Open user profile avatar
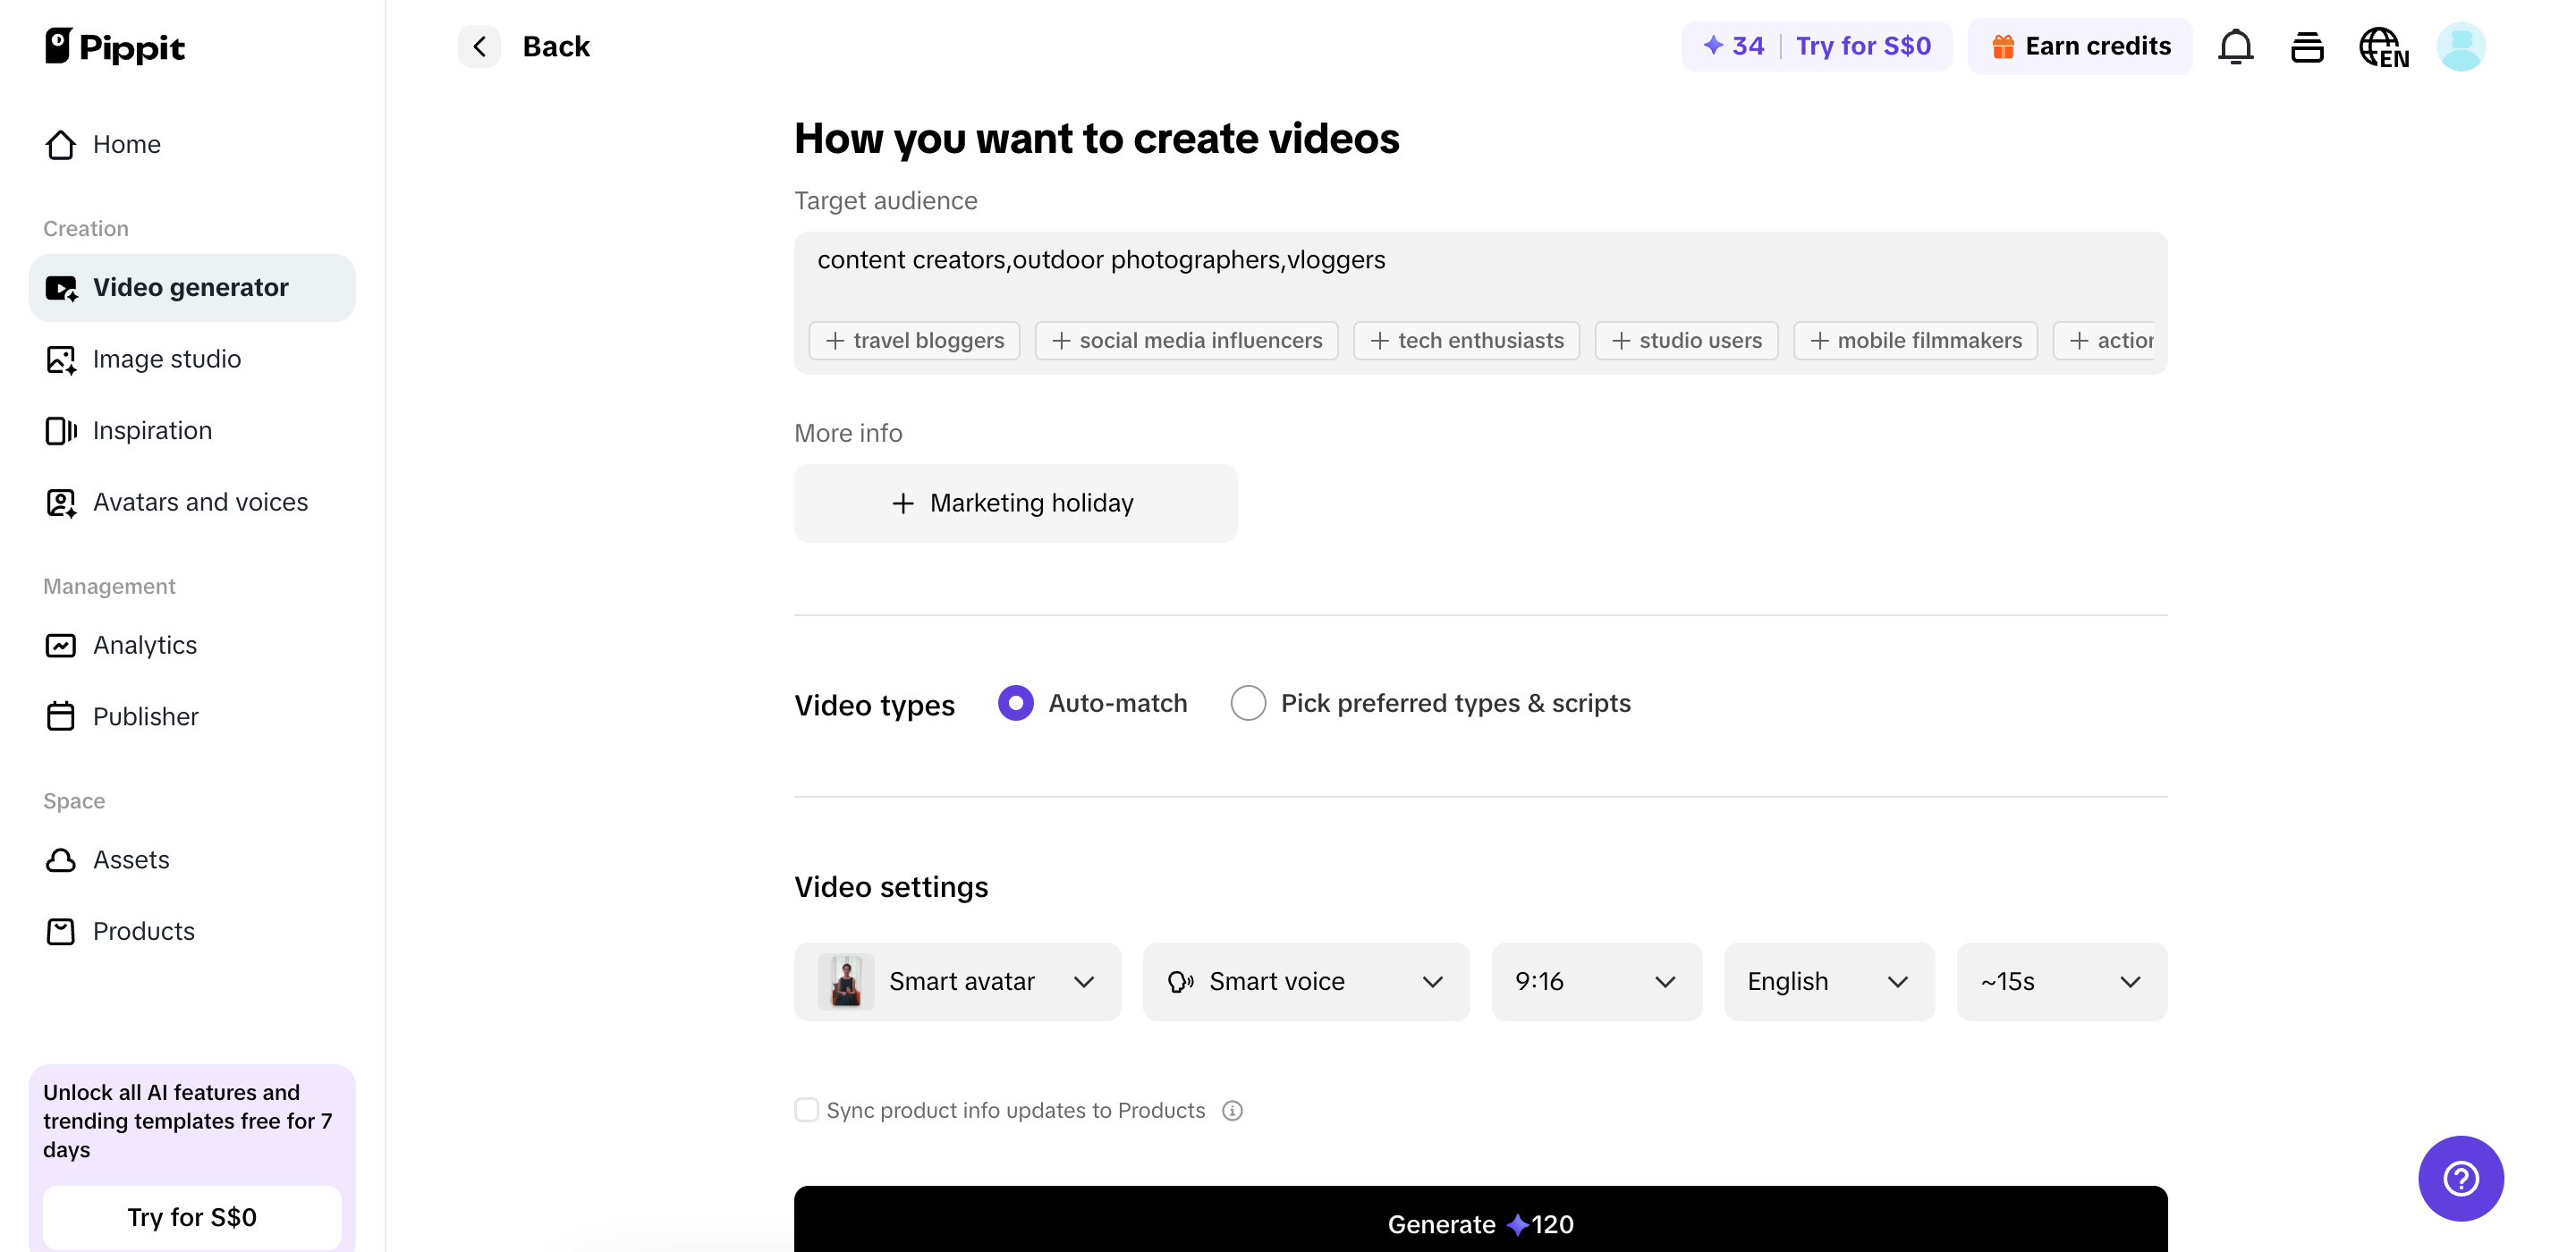This screenshot has height=1252, width=2576. [x=2461, y=47]
